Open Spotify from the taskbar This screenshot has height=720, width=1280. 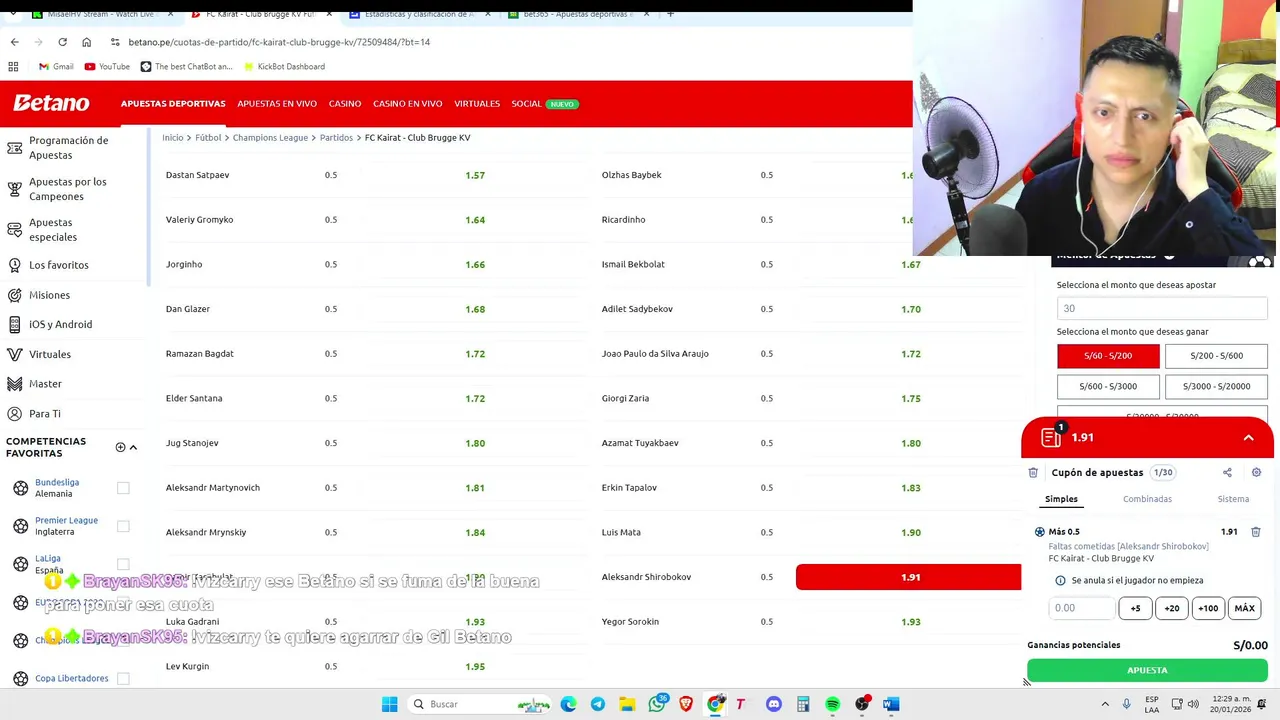[832, 704]
